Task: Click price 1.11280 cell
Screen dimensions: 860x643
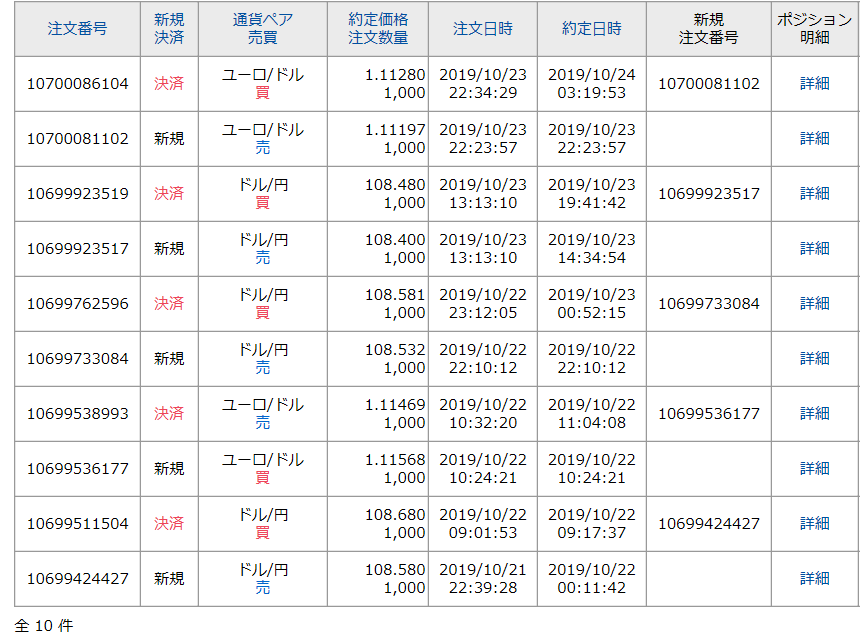Action: [395, 75]
